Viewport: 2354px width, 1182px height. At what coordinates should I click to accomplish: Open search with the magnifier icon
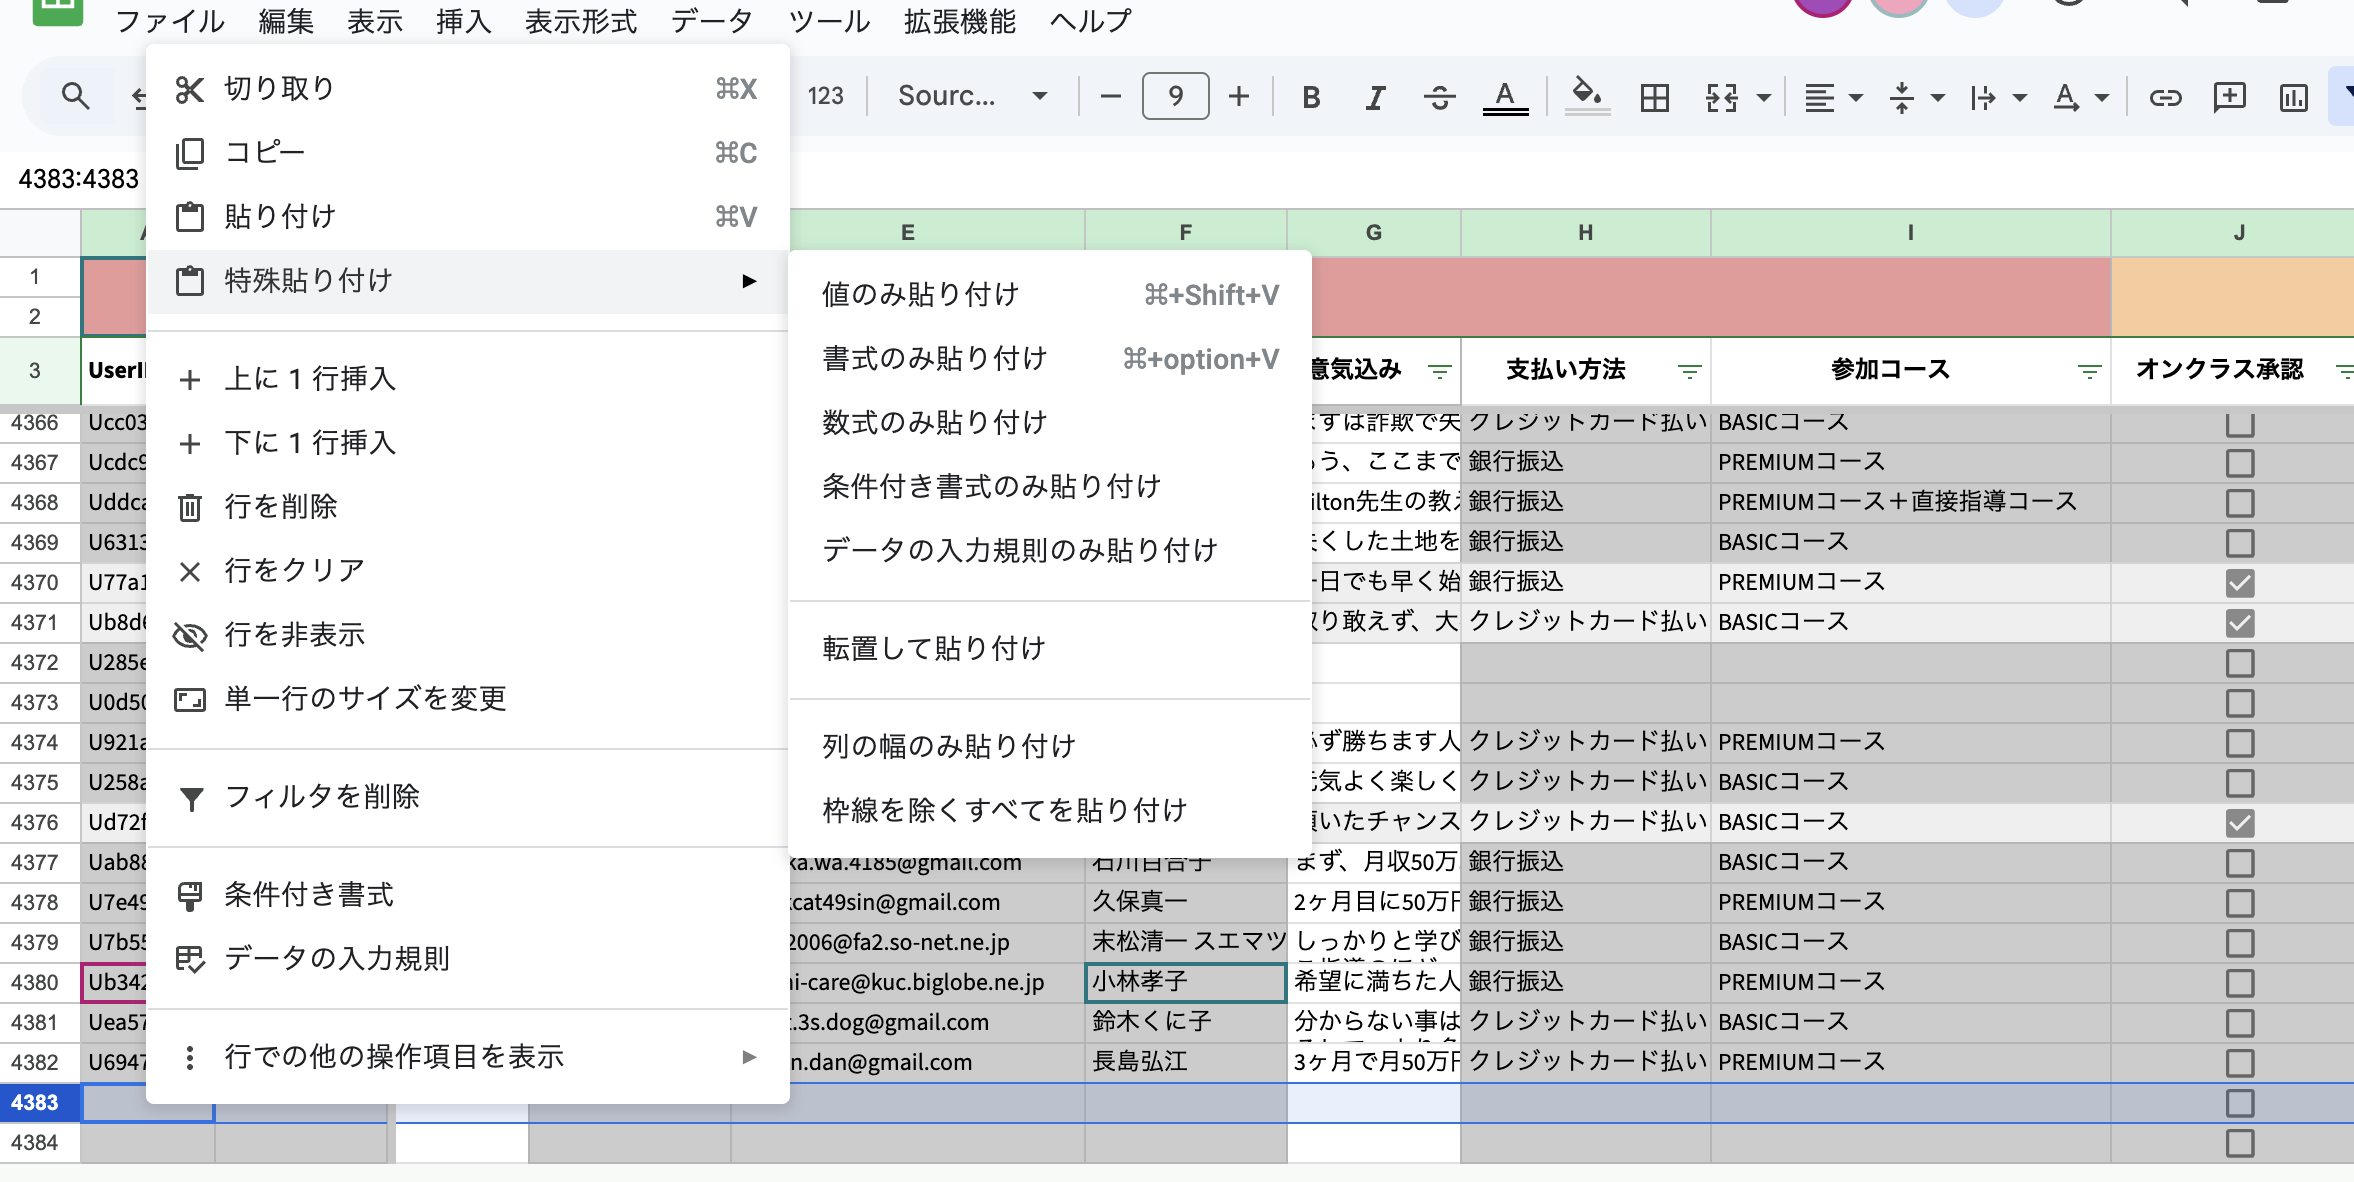[74, 96]
